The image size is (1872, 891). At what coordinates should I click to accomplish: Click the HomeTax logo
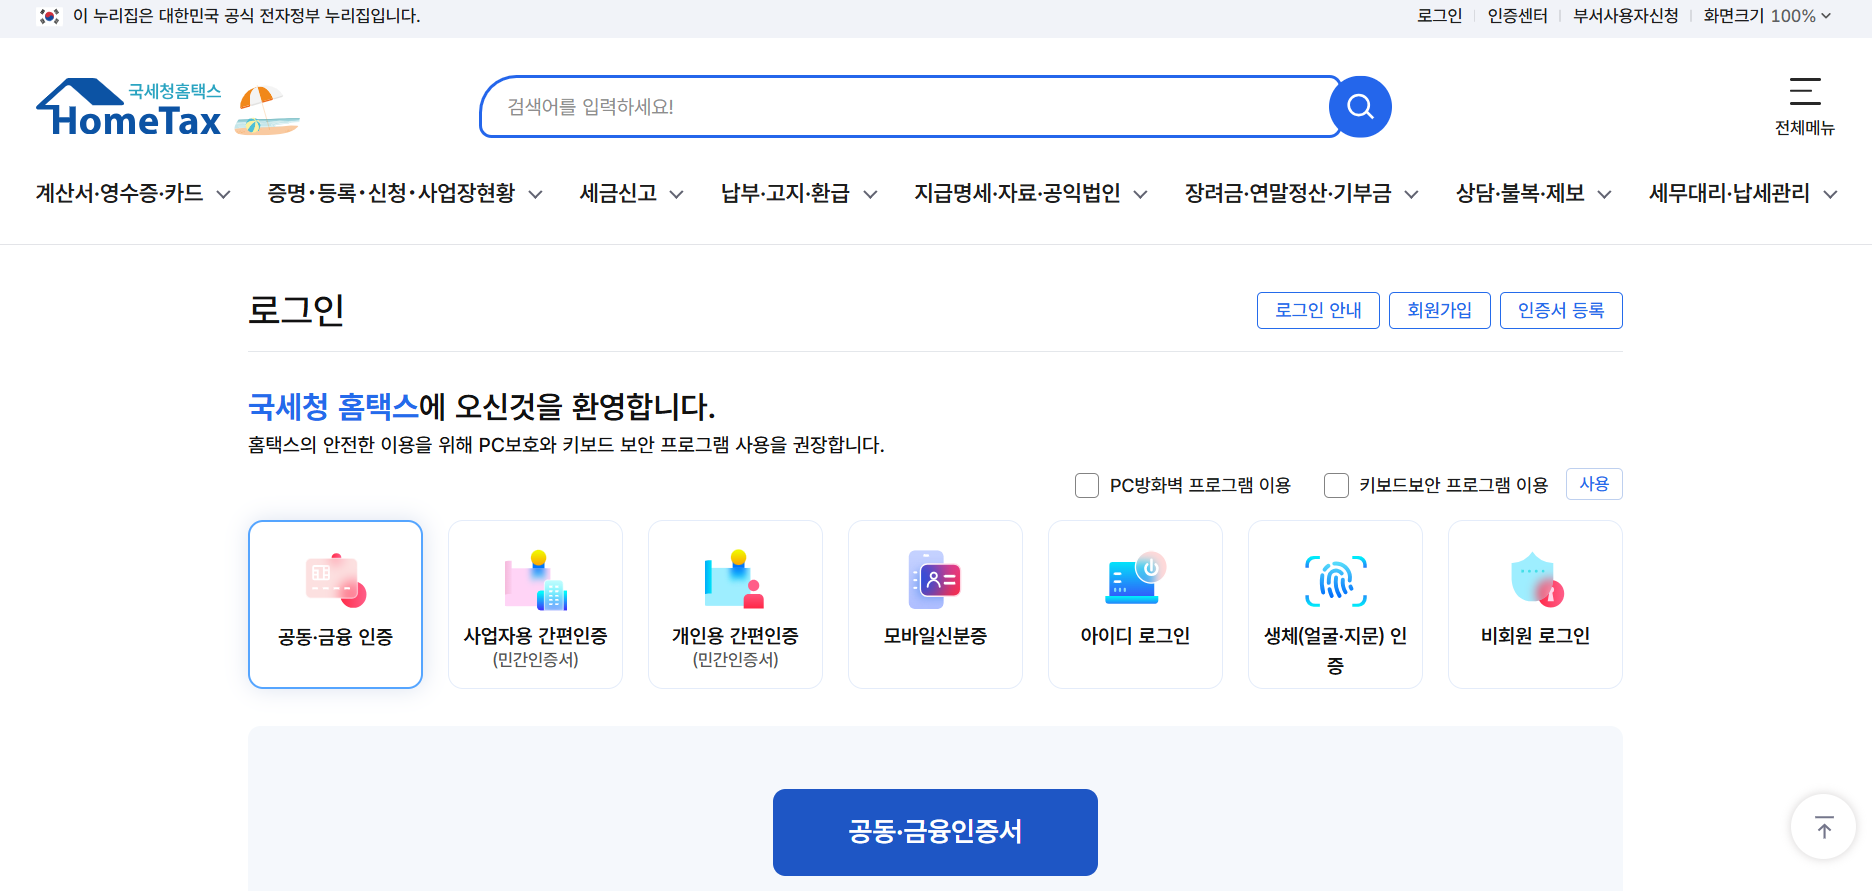point(129,107)
